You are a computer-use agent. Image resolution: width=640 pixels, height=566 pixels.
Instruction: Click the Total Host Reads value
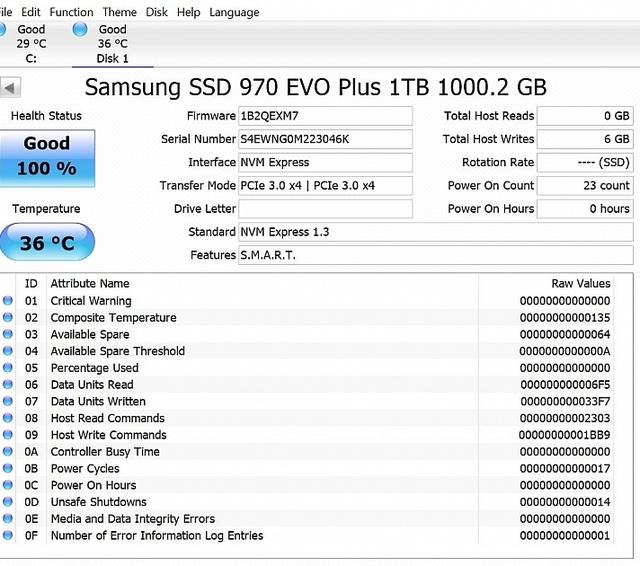pyautogui.click(x=585, y=116)
